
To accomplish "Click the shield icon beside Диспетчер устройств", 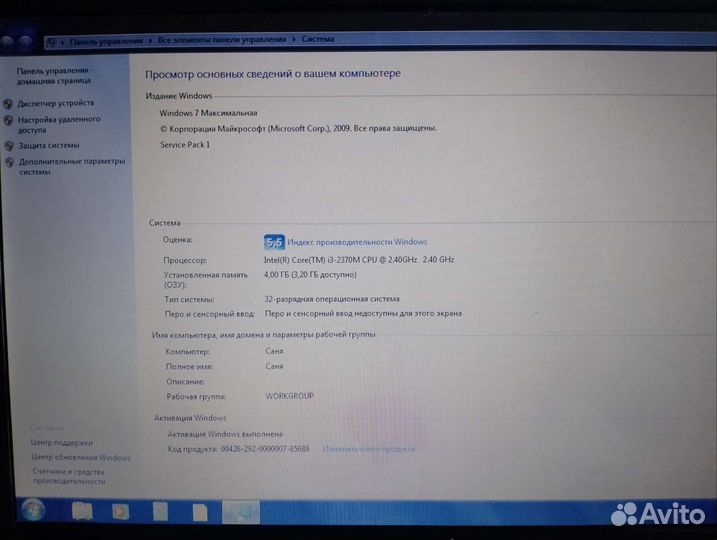I will click(x=8, y=104).
